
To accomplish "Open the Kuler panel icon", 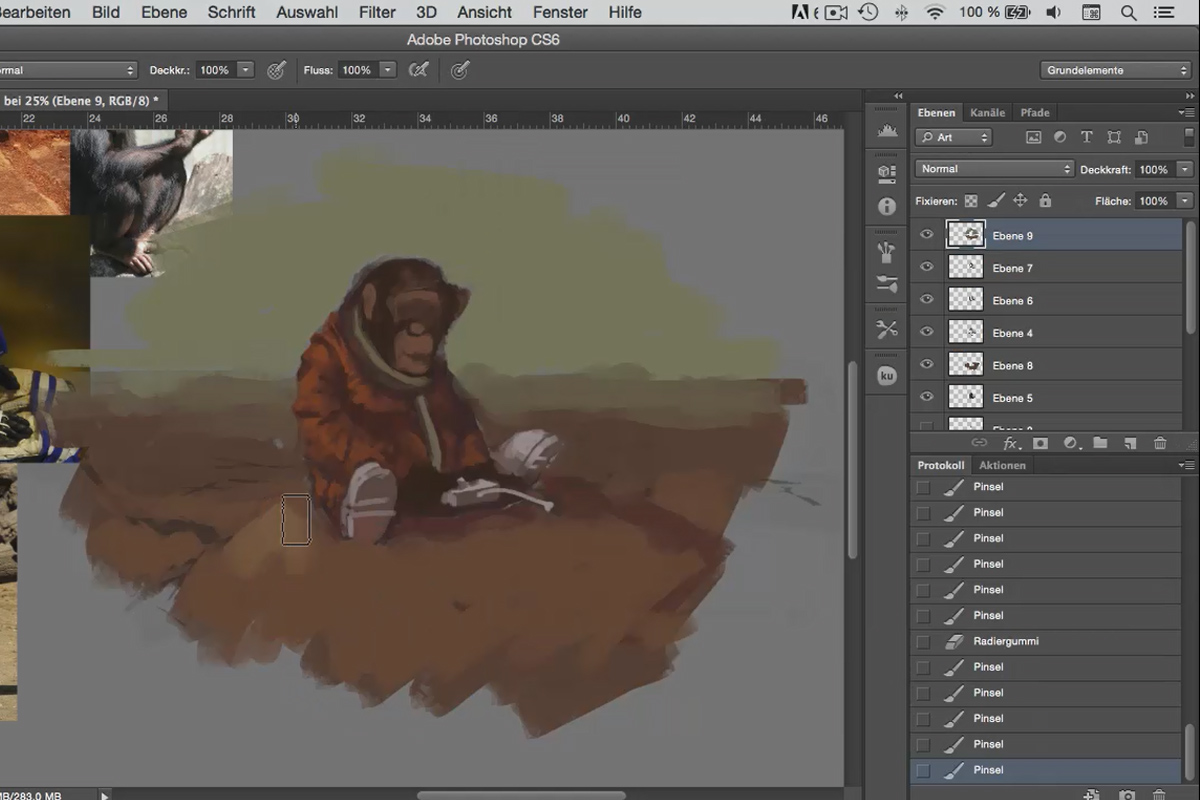I will 887,376.
